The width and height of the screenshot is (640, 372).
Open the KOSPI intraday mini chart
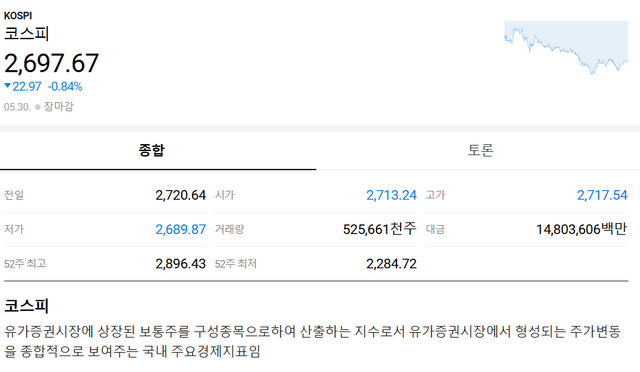pos(566,47)
